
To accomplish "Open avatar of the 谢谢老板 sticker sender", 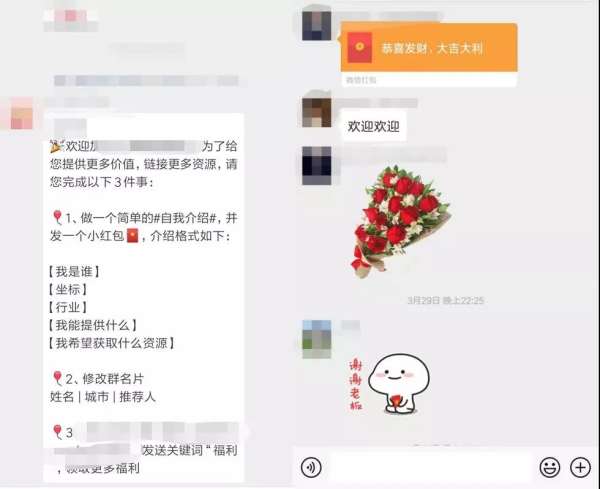I will pyautogui.click(x=316, y=339).
